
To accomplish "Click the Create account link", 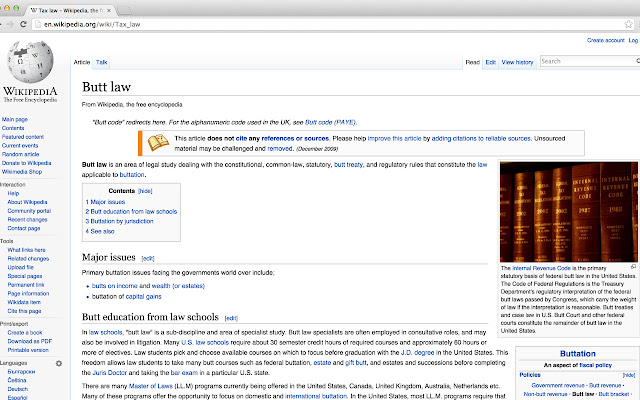I will coord(605,40).
